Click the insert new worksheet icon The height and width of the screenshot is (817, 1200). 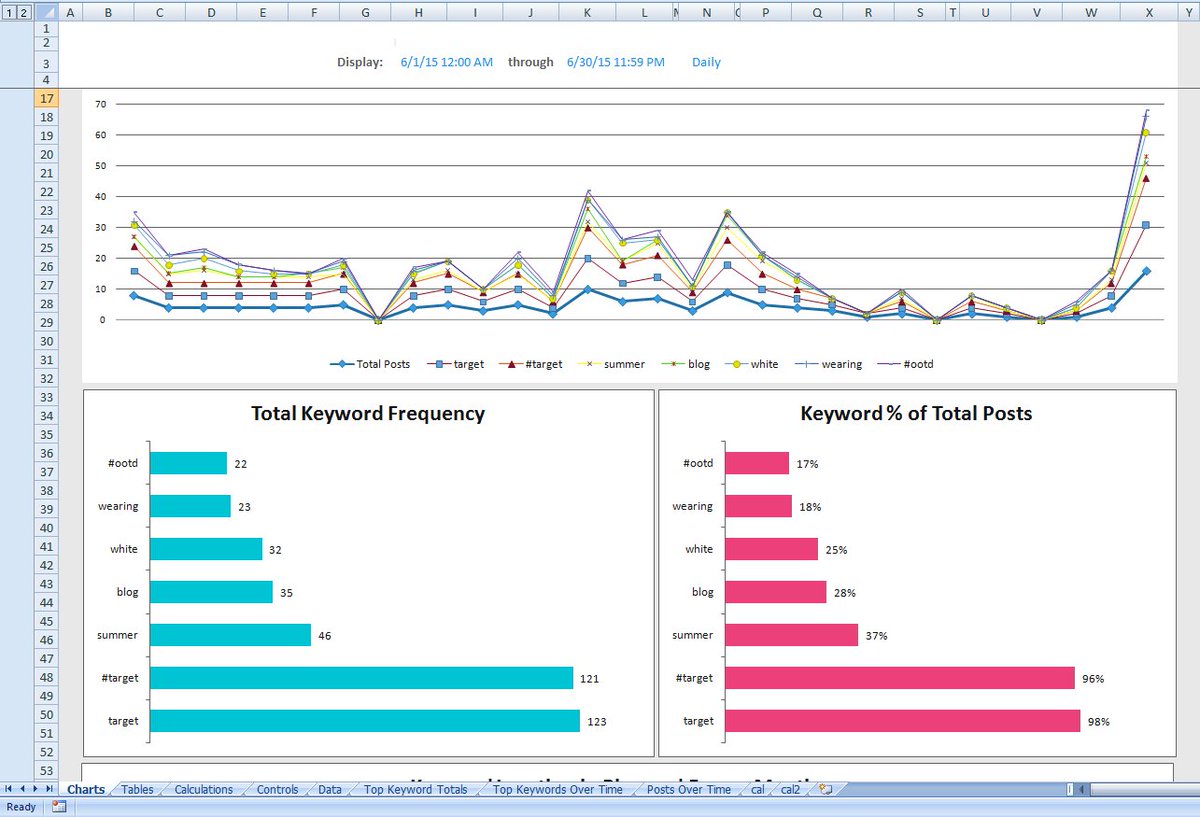(825, 789)
